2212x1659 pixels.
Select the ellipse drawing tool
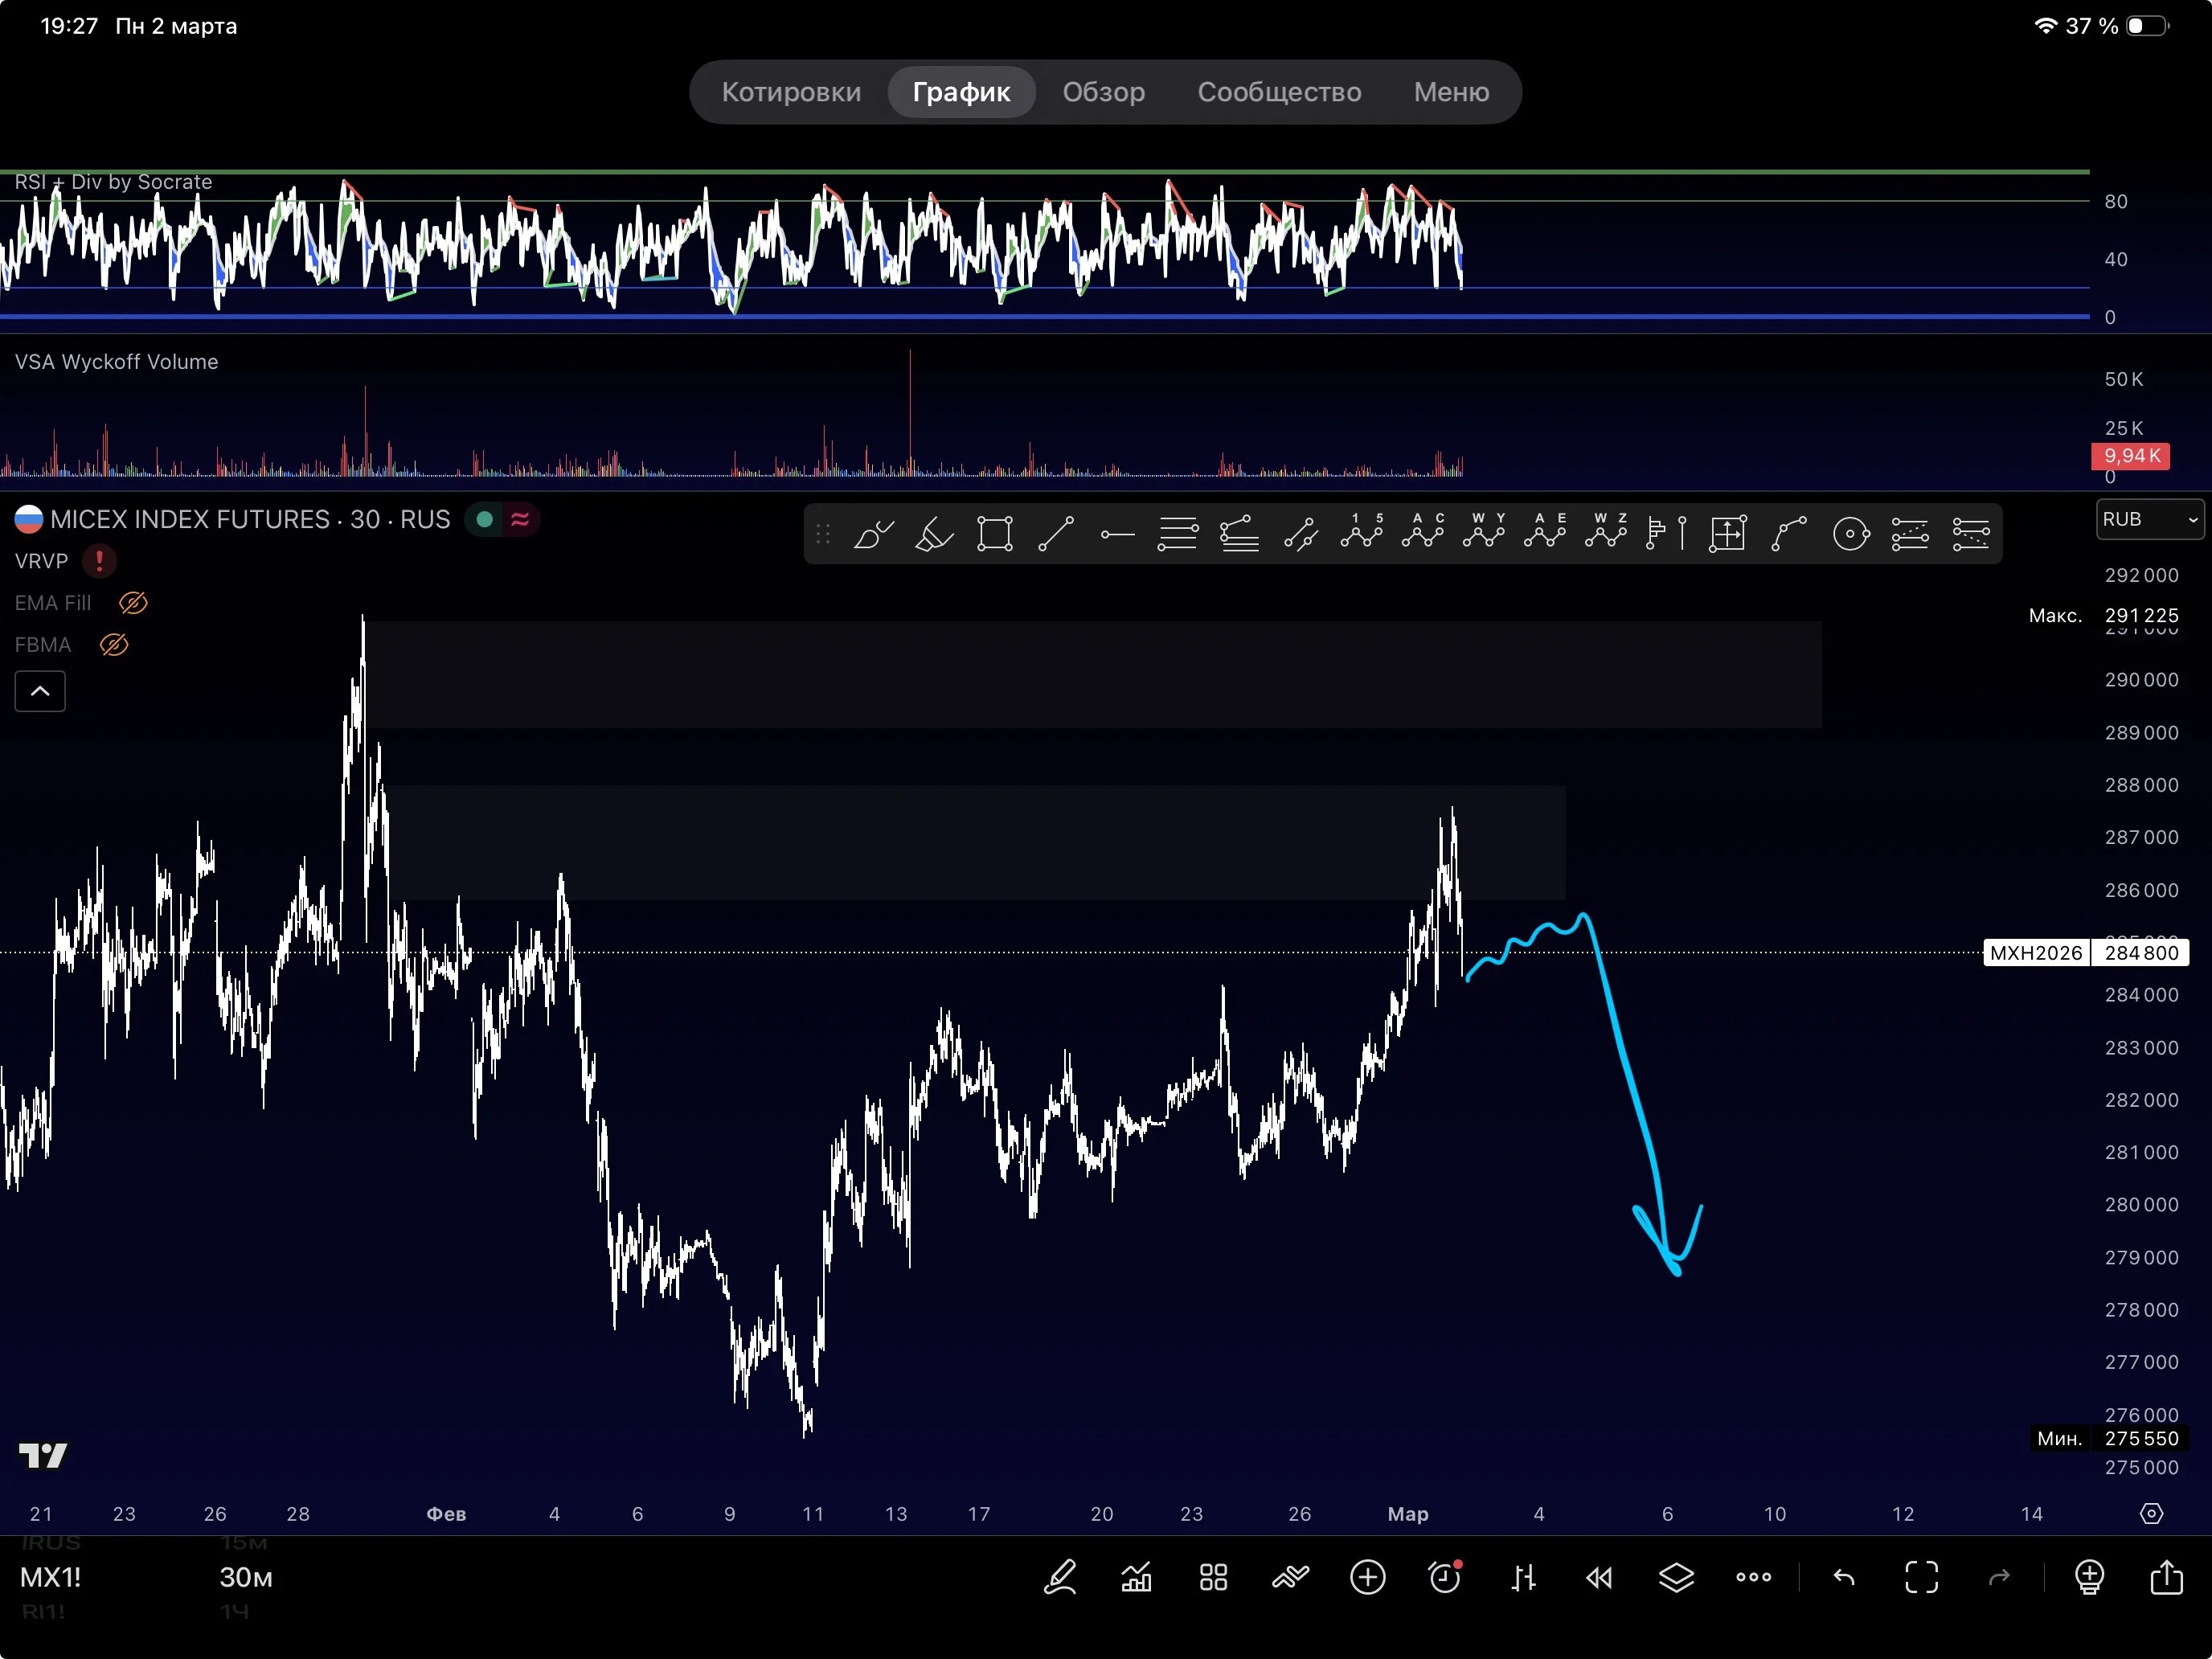[x=1851, y=534]
